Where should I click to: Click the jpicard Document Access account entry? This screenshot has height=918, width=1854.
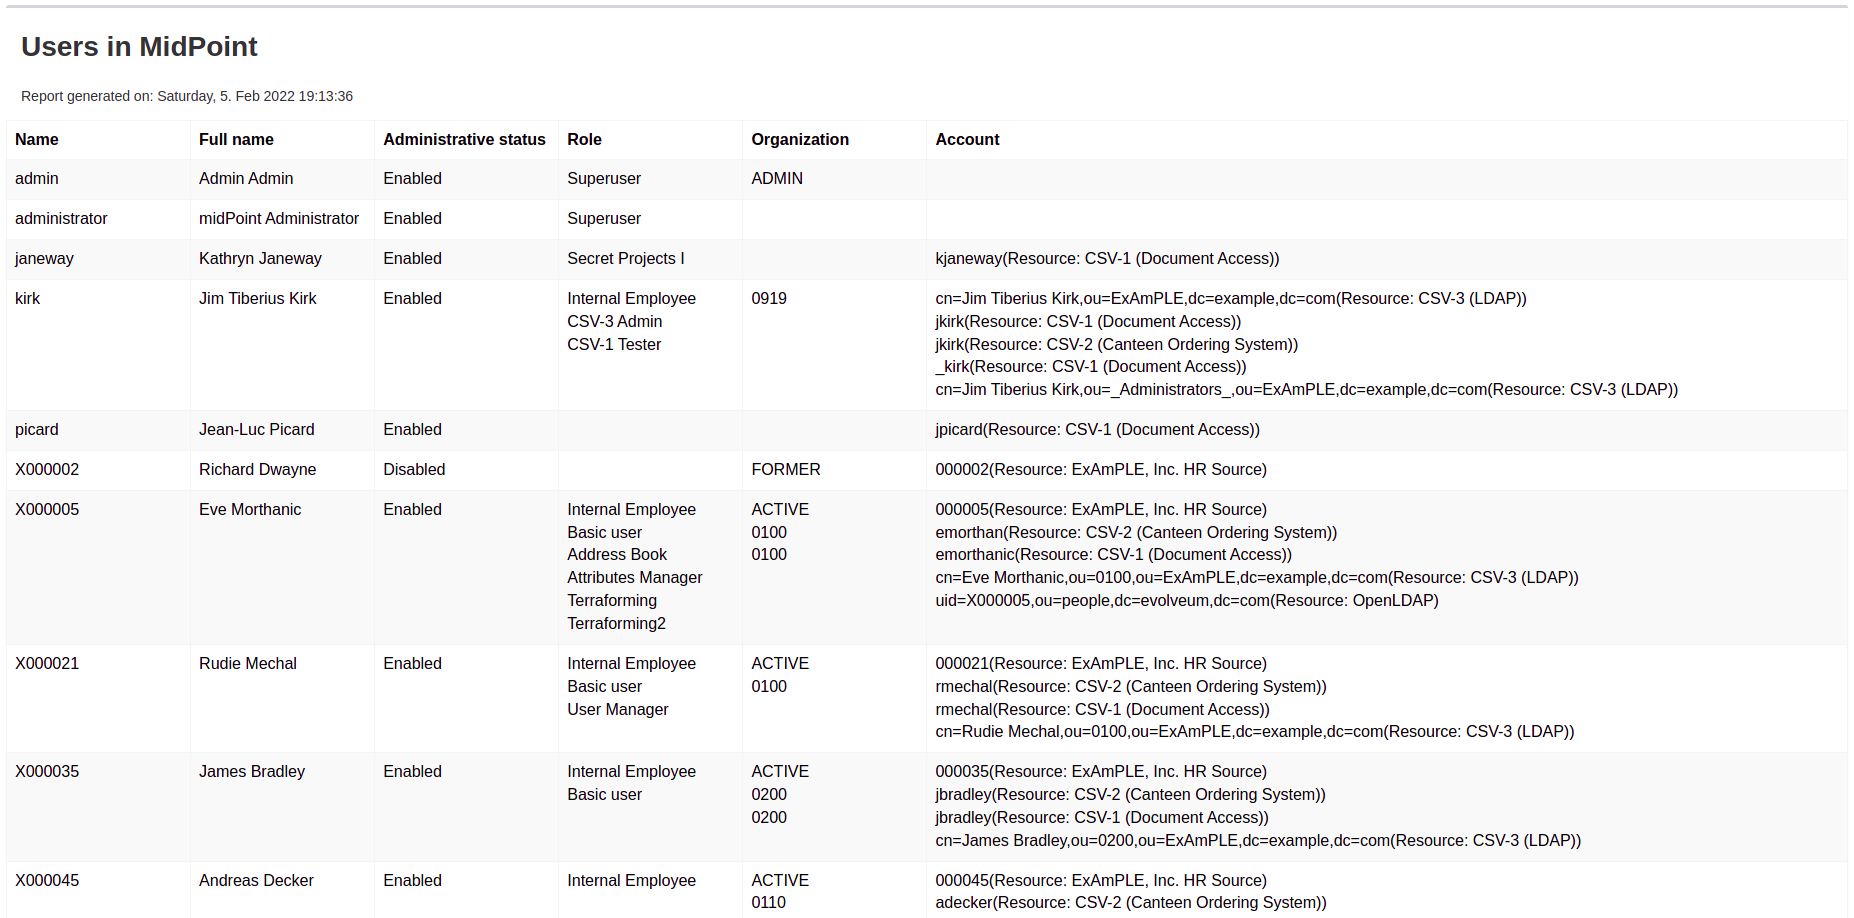(1097, 430)
